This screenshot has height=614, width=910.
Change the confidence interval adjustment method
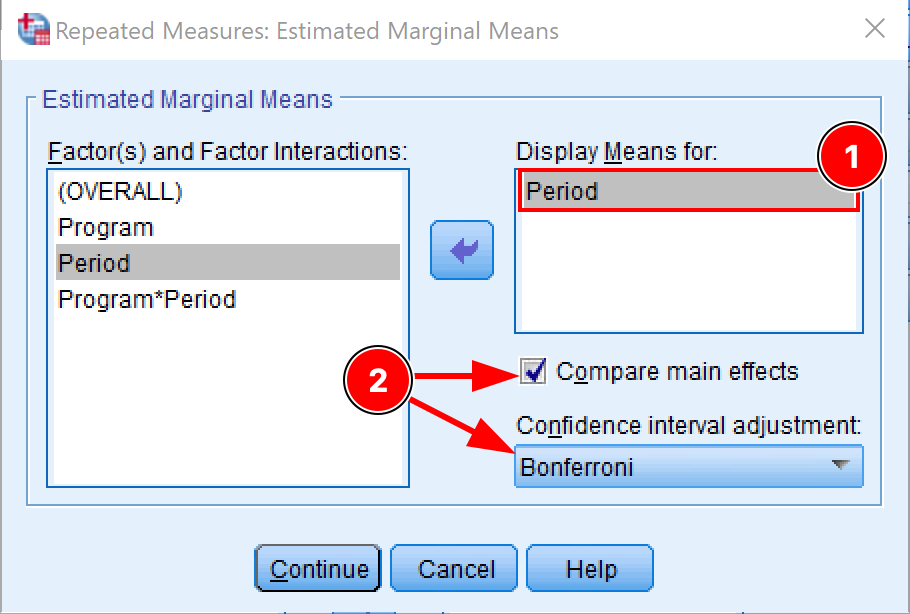click(x=688, y=466)
